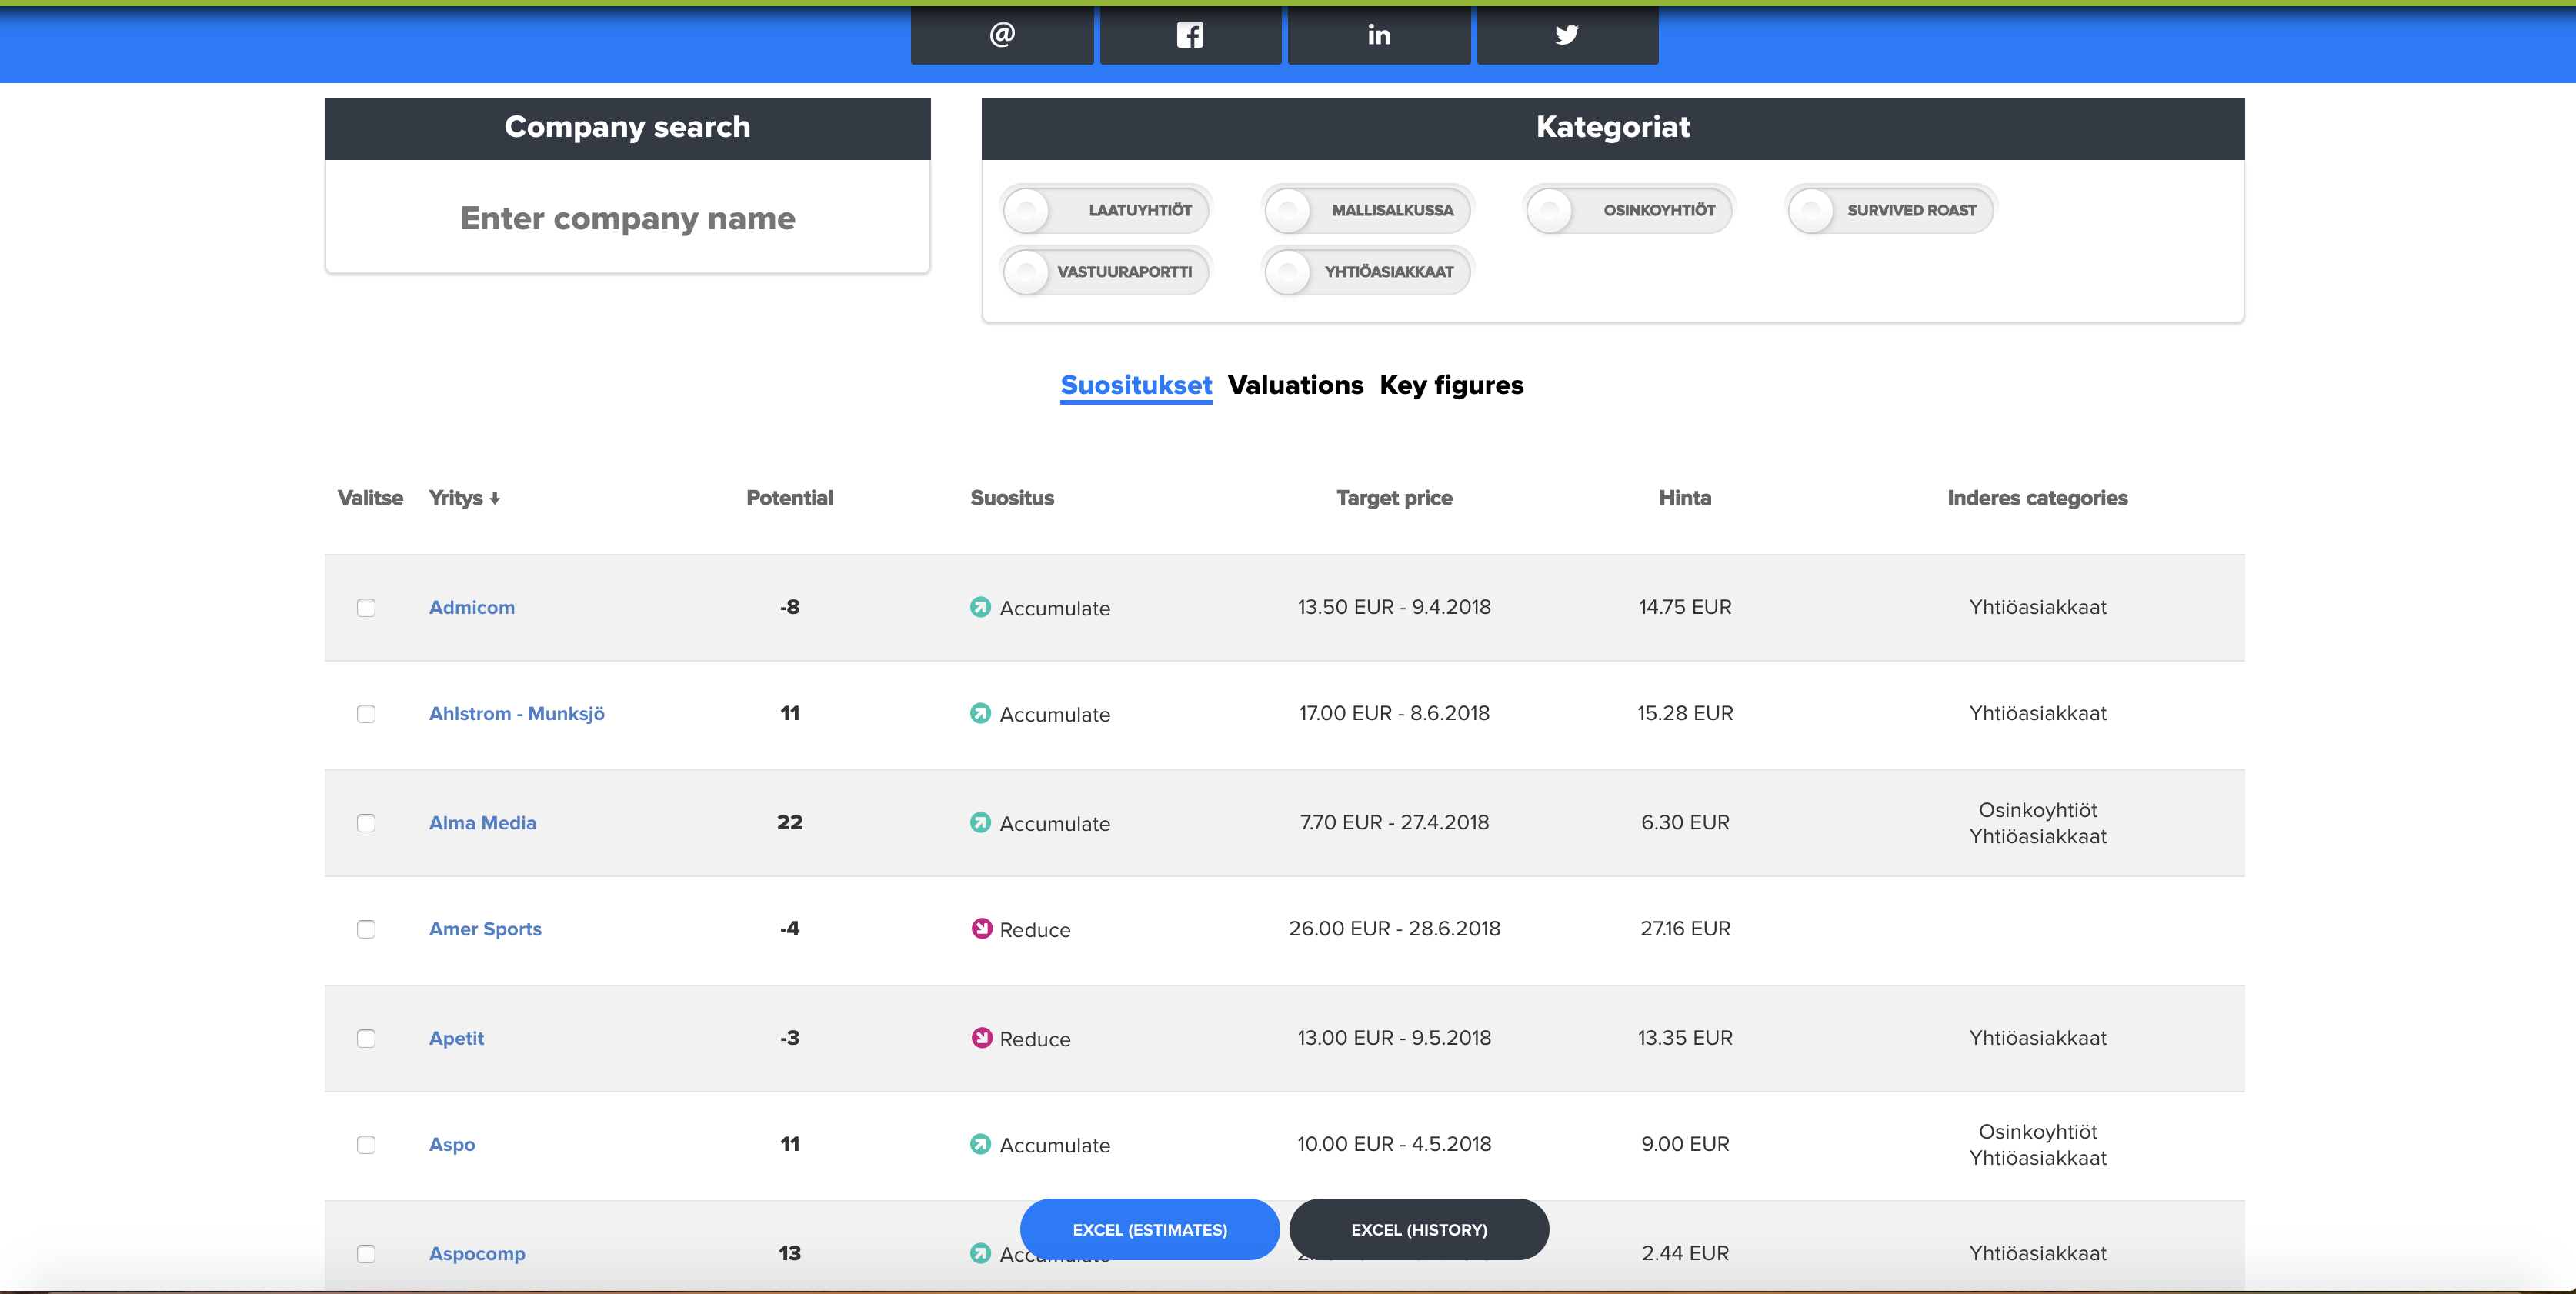Open the Key figures tab

click(x=1451, y=385)
